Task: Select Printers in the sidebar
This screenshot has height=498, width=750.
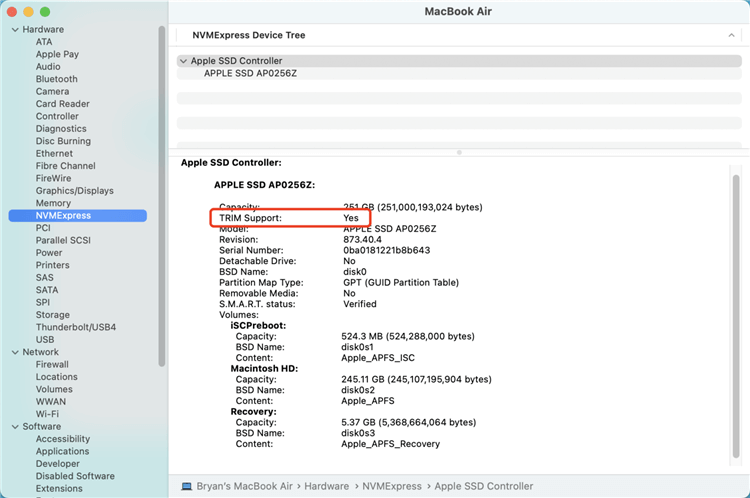Action: (53, 266)
